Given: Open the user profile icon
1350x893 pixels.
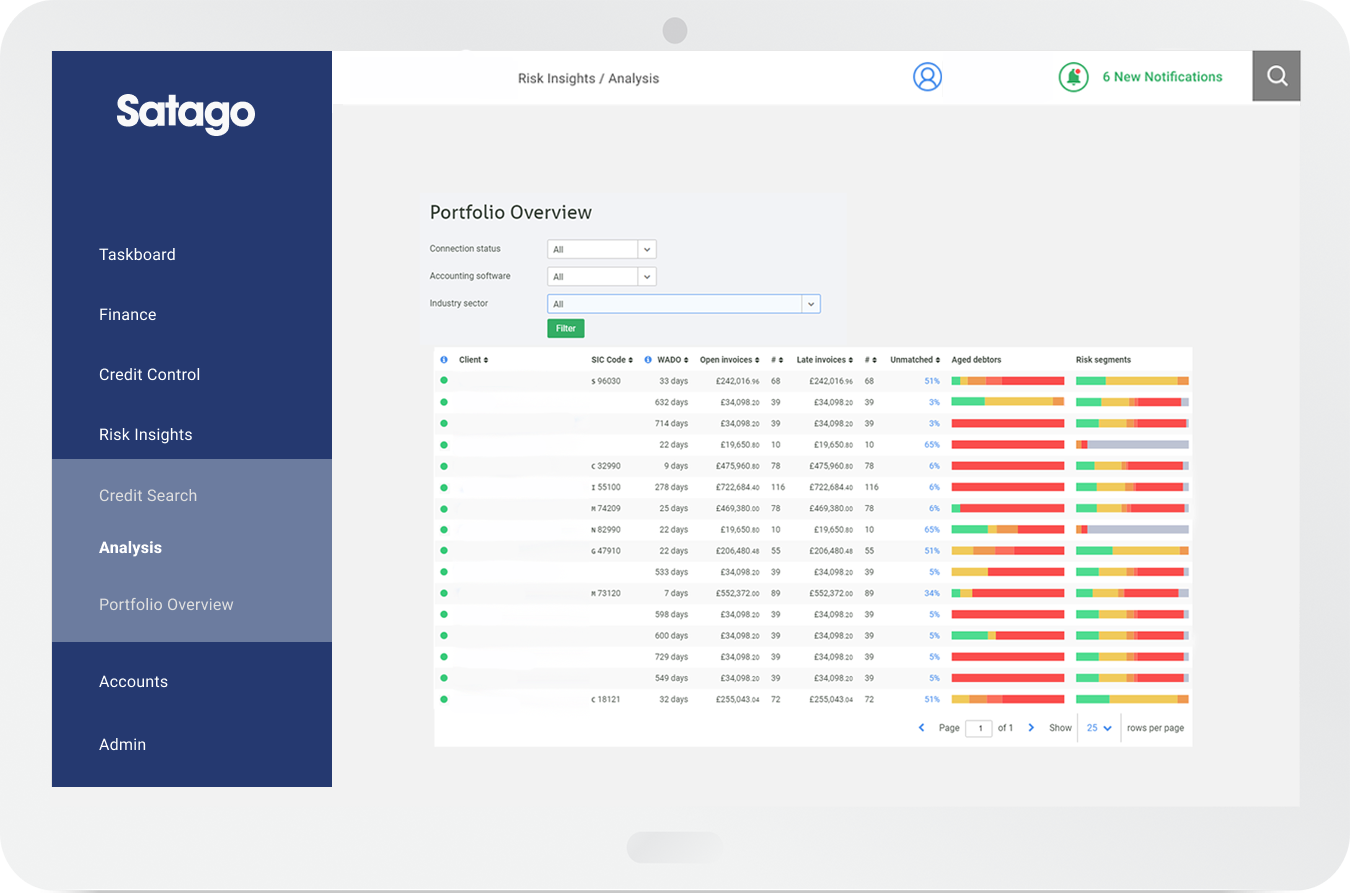Looking at the screenshot, I should 927,77.
